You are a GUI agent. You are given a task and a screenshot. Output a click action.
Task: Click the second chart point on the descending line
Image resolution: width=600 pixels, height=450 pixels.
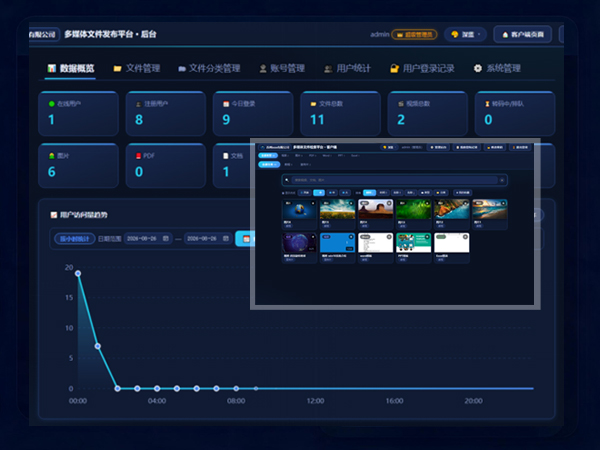(x=98, y=346)
